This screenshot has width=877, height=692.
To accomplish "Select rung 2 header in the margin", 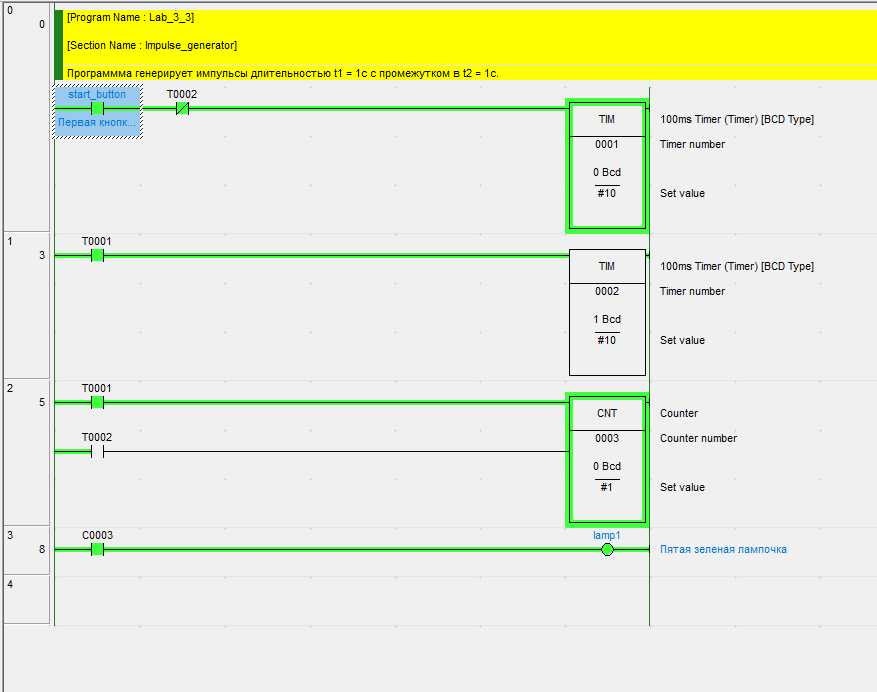I will pos(26,453).
